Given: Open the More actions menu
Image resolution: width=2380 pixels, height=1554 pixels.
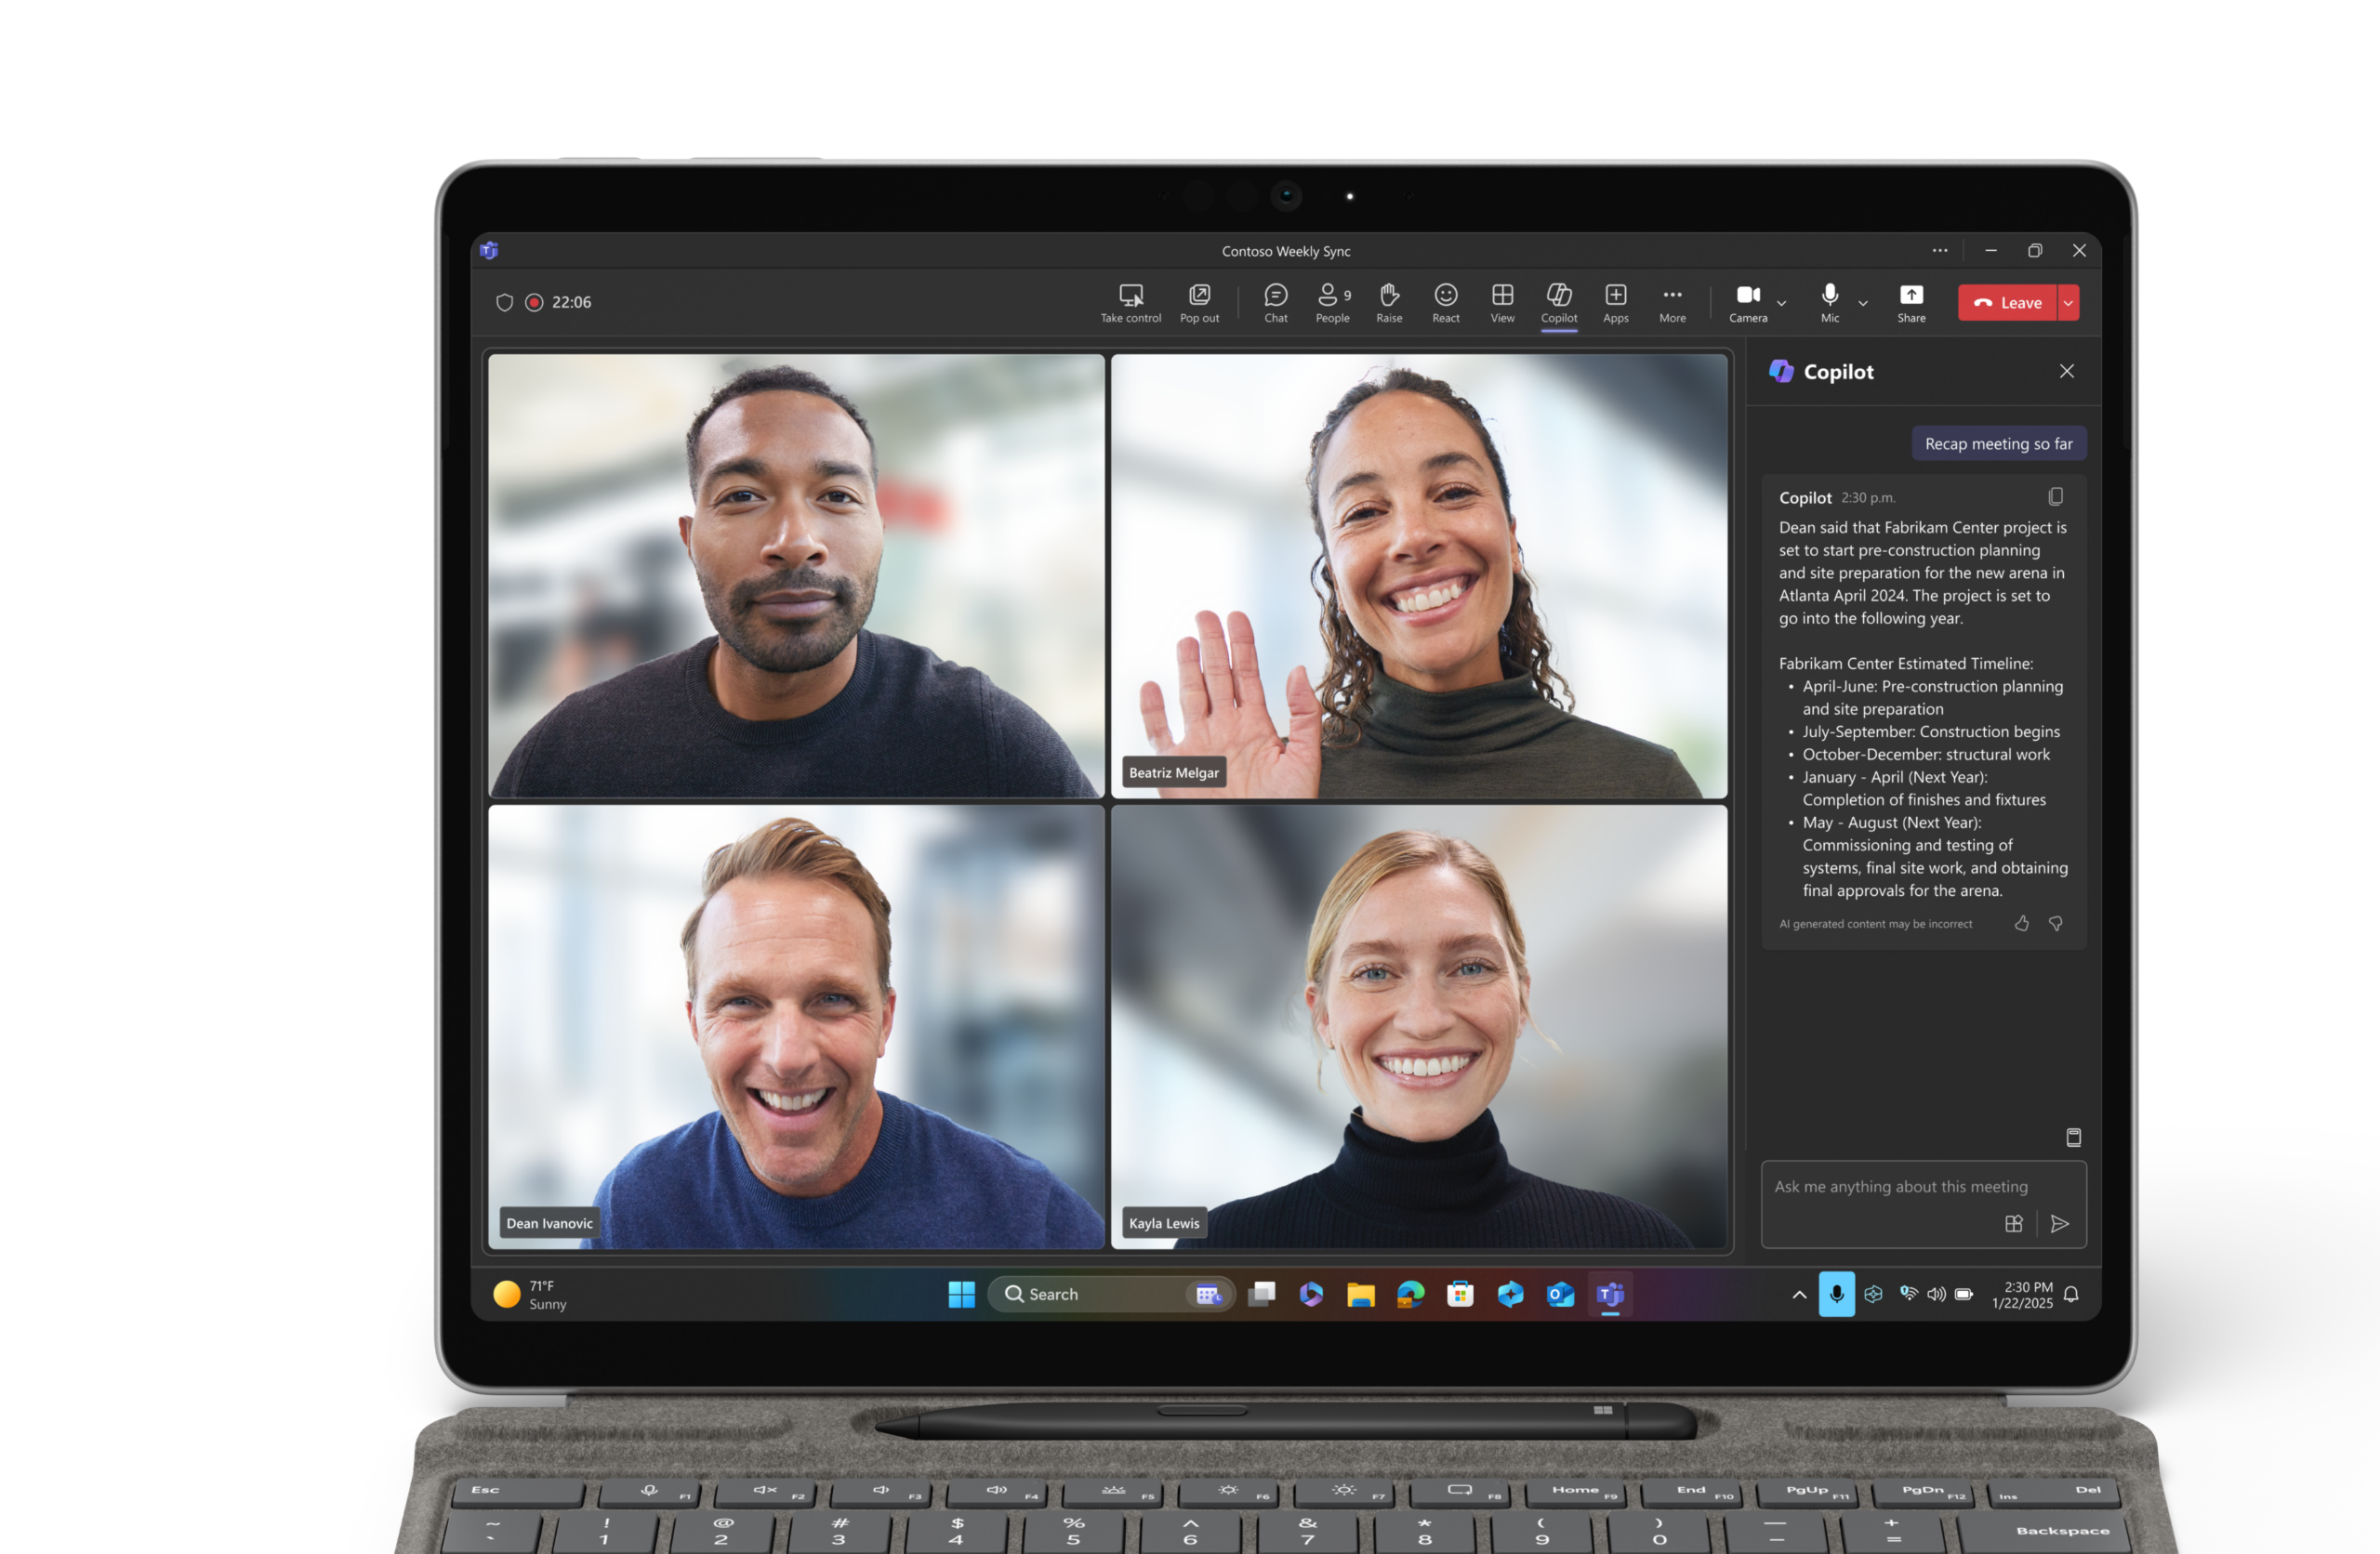Looking at the screenshot, I should pyautogui.click(x=1672, y=302).
